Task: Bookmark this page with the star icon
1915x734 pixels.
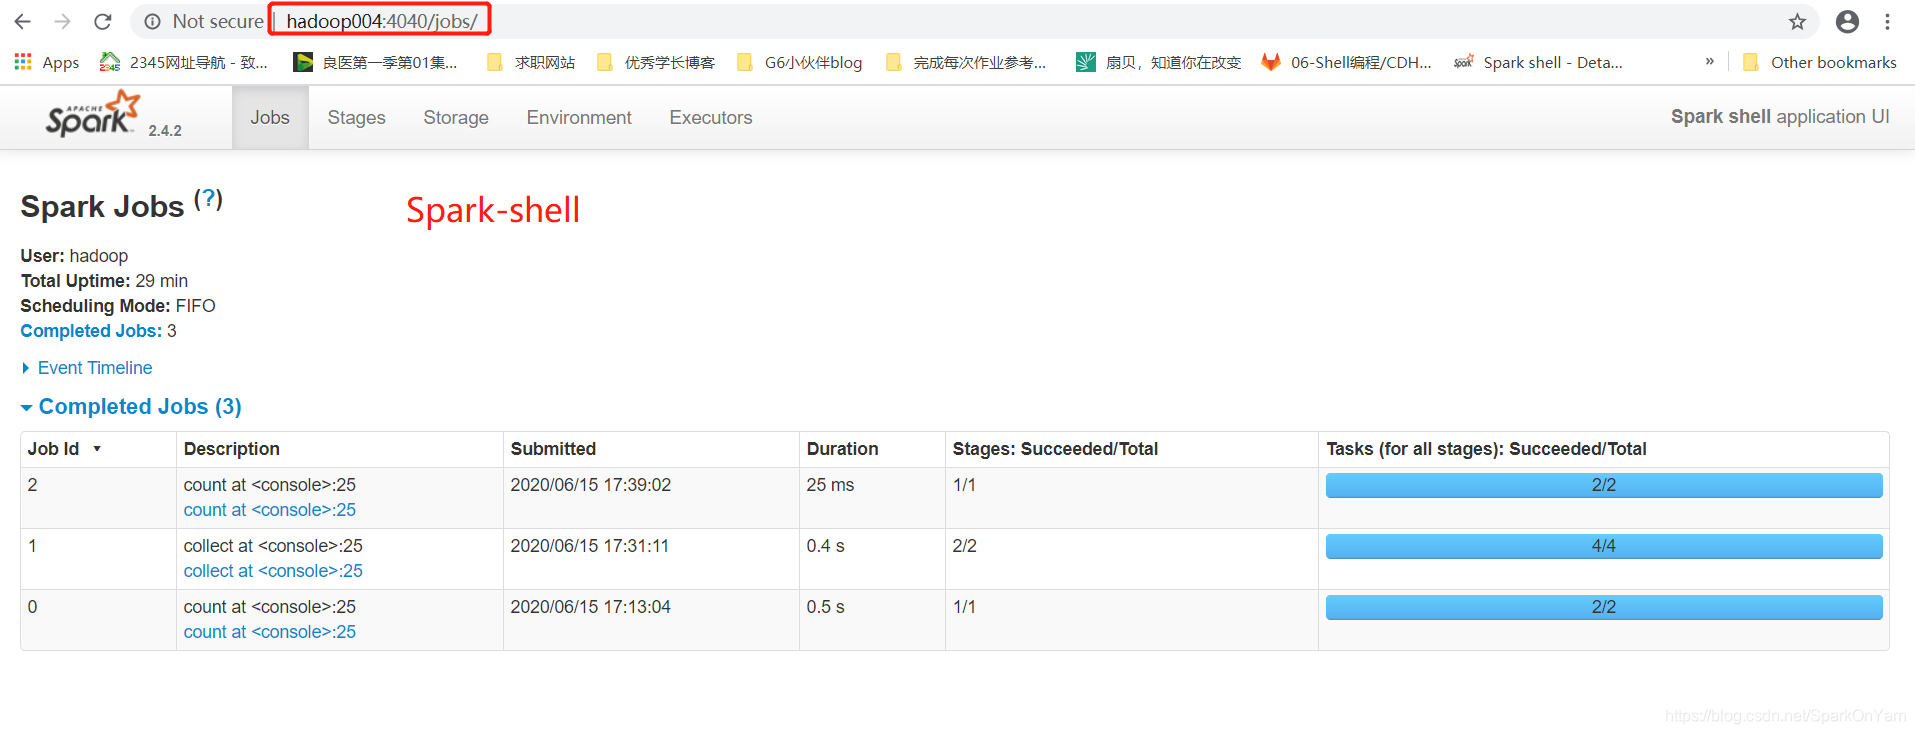Action: [1797, 21]
